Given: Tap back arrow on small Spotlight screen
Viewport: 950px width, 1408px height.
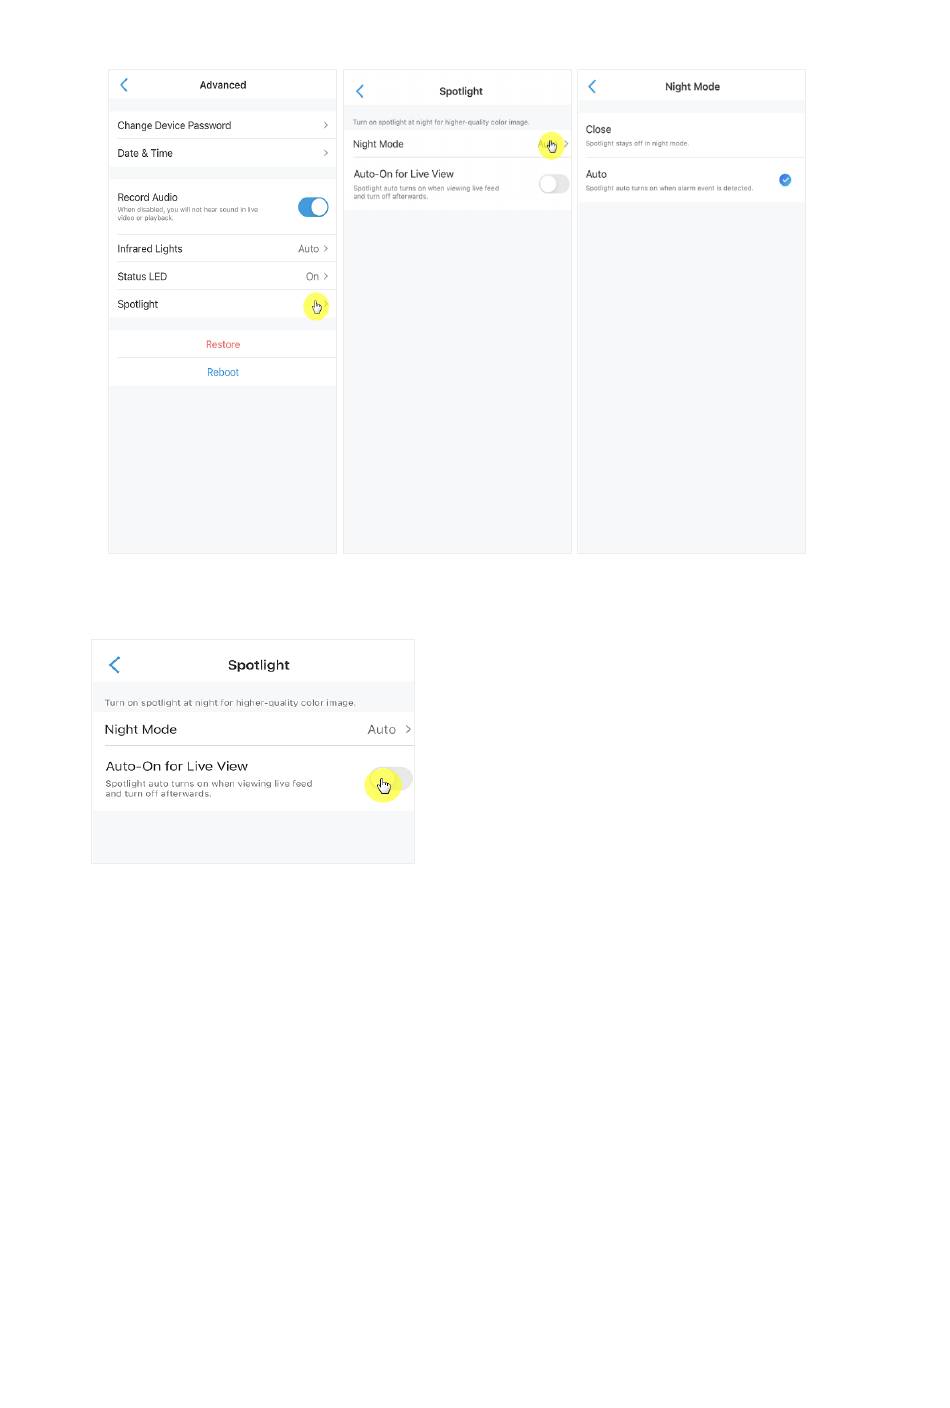Looking at the screenshot, I should point(360,91).
